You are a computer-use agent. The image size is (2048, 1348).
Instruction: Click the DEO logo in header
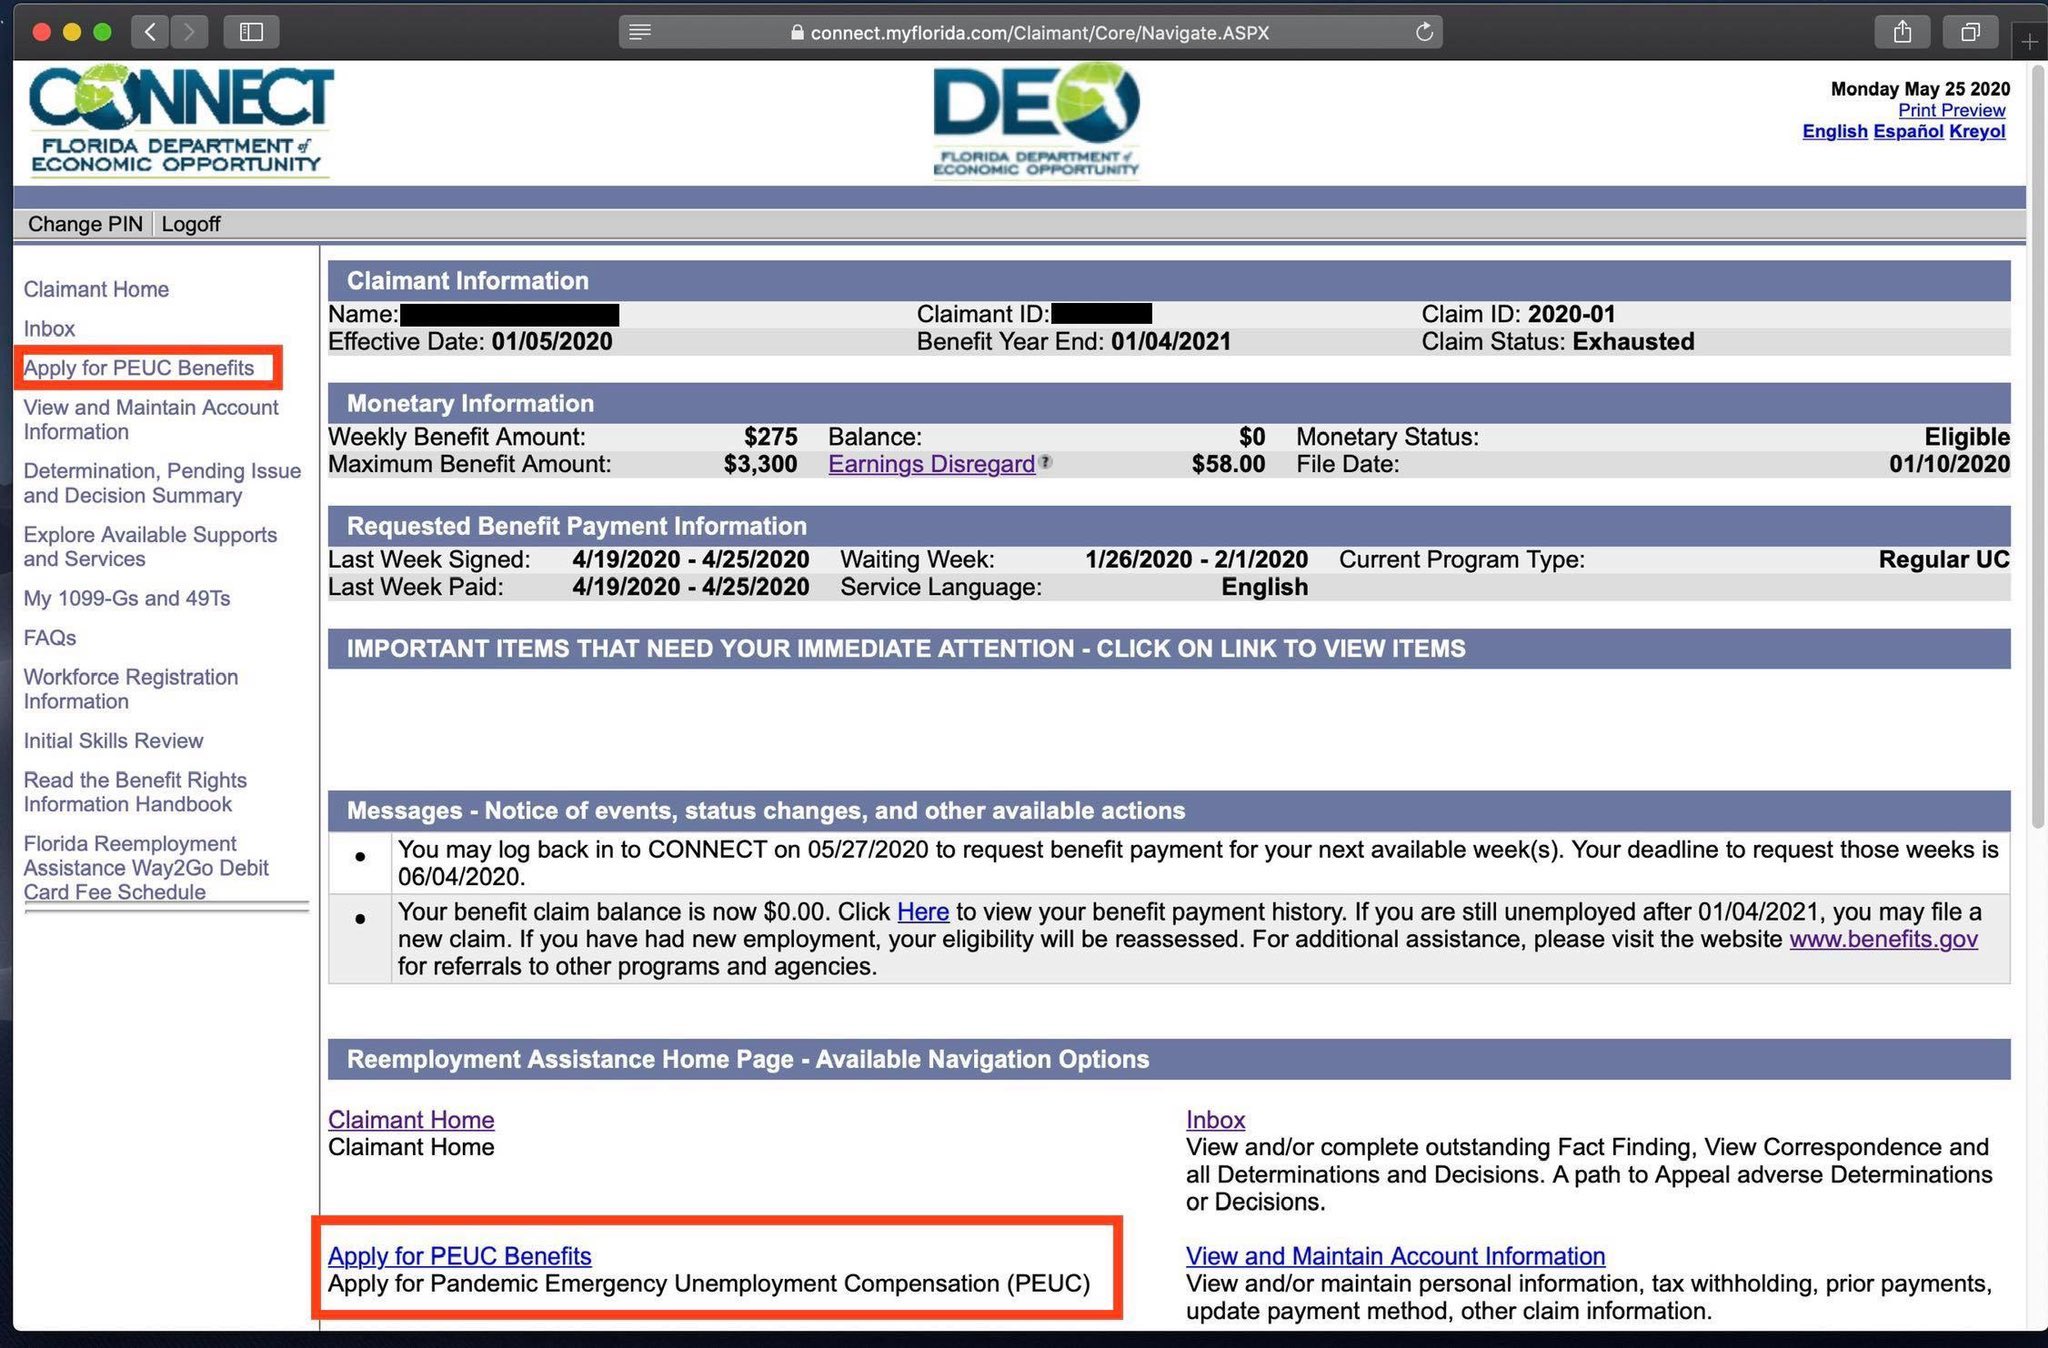pos(1036,120)
